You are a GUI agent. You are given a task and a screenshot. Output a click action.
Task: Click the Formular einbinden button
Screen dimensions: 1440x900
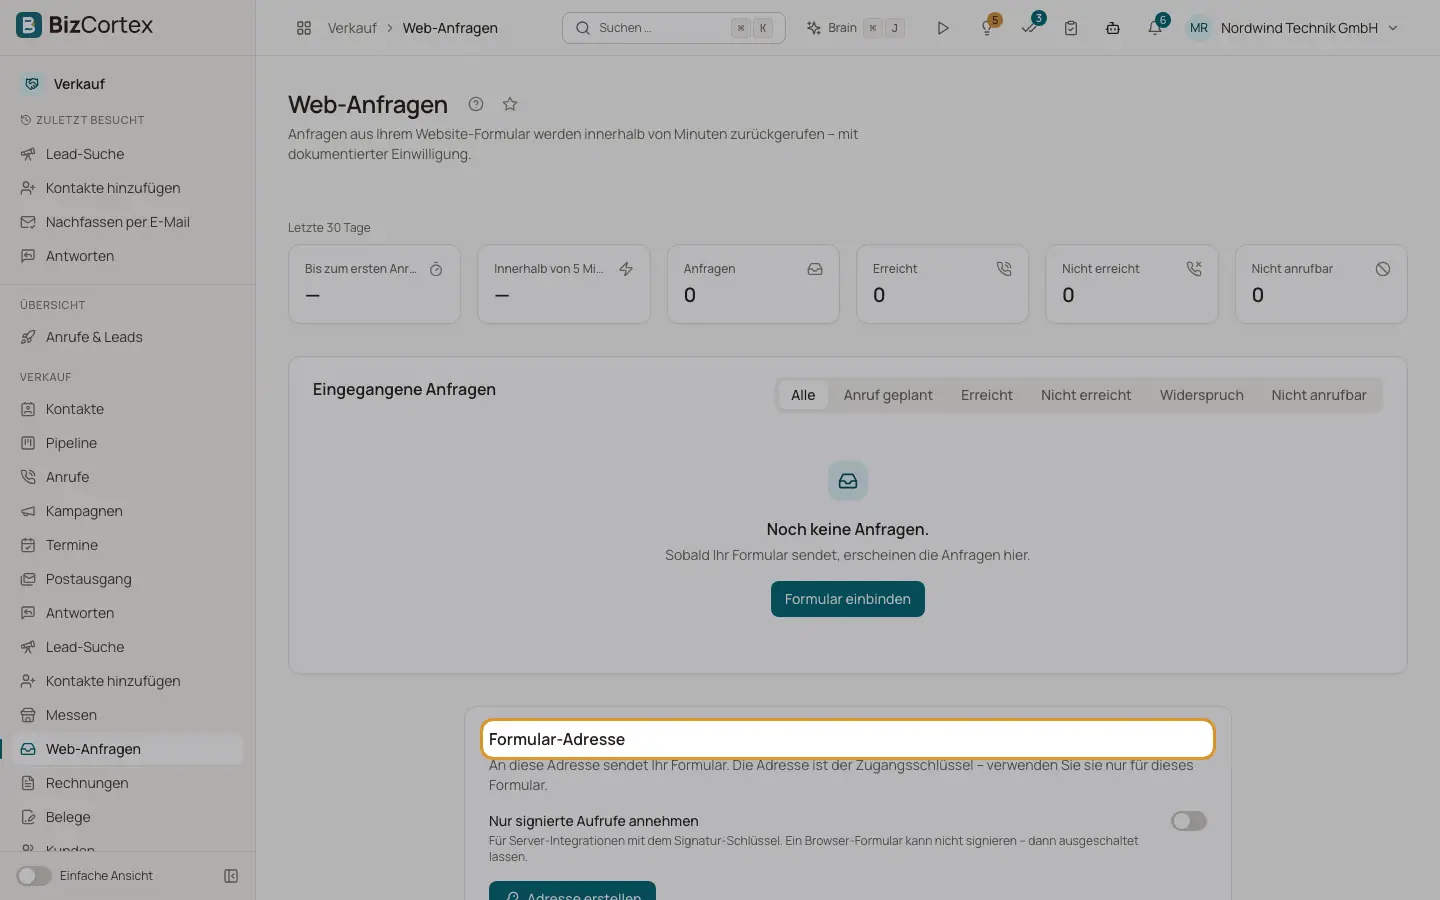(848, 599)
